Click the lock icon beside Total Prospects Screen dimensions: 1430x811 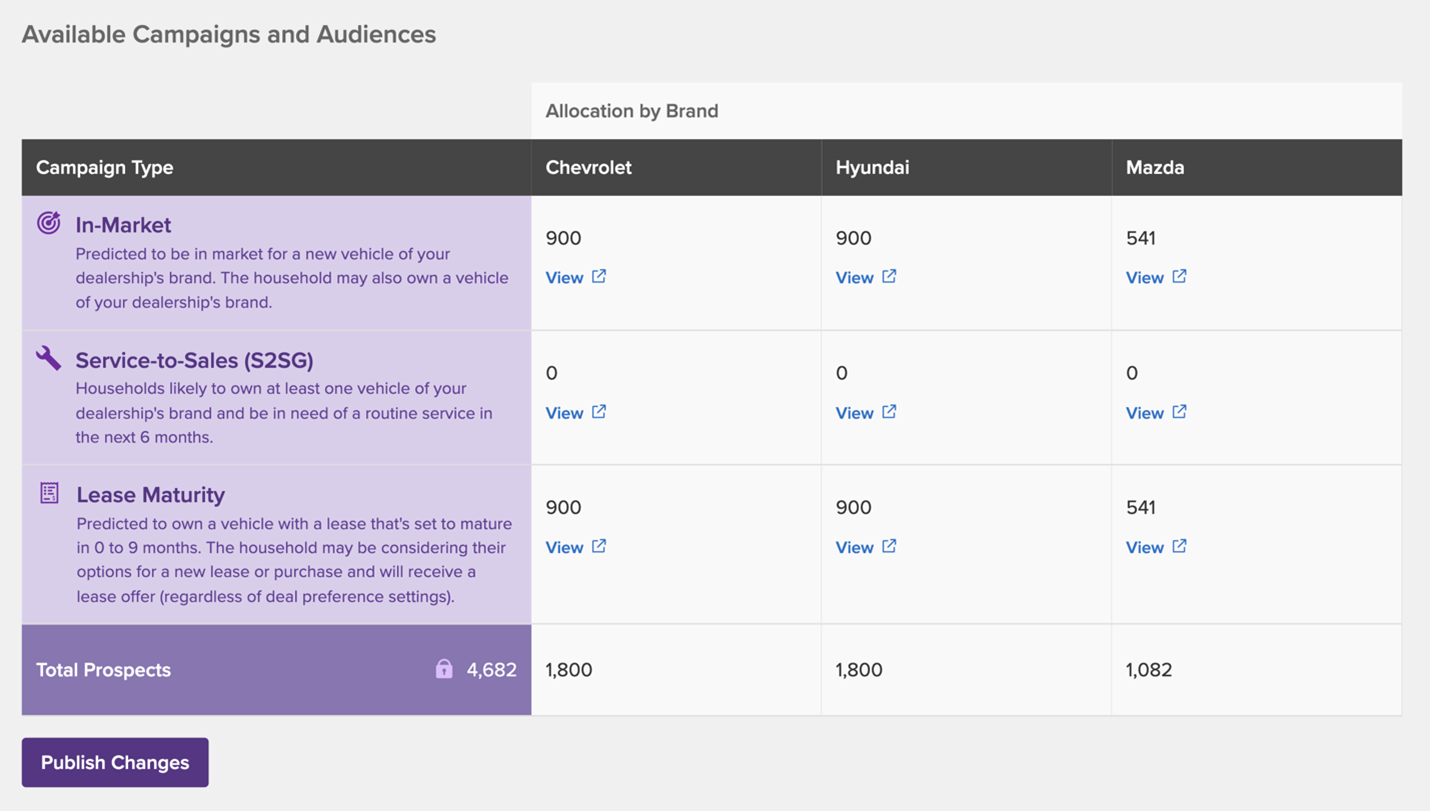click(x=444, y=669)
